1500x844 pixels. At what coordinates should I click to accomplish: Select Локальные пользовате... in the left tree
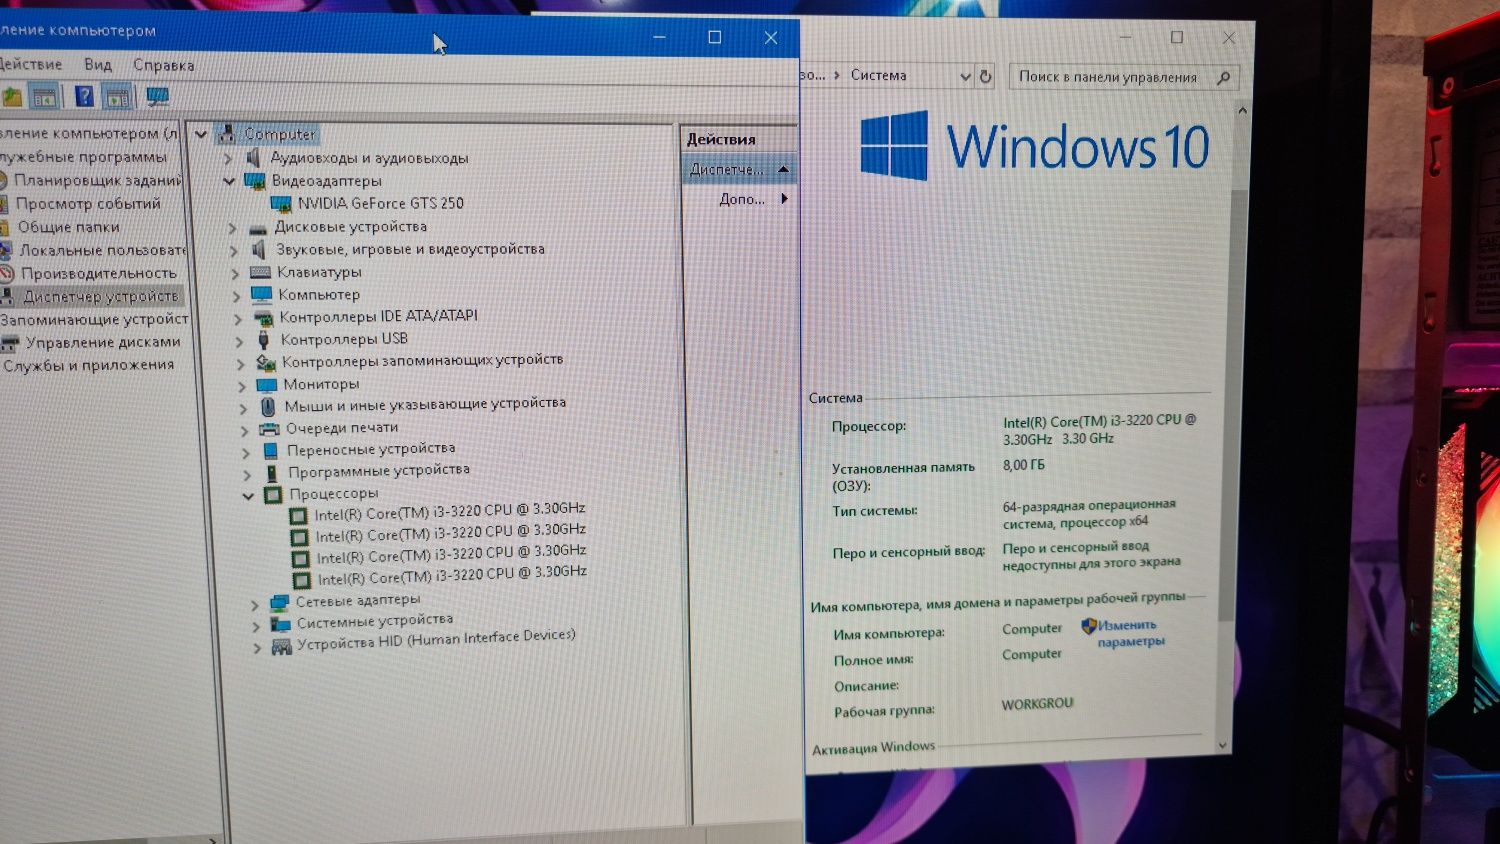103,250
